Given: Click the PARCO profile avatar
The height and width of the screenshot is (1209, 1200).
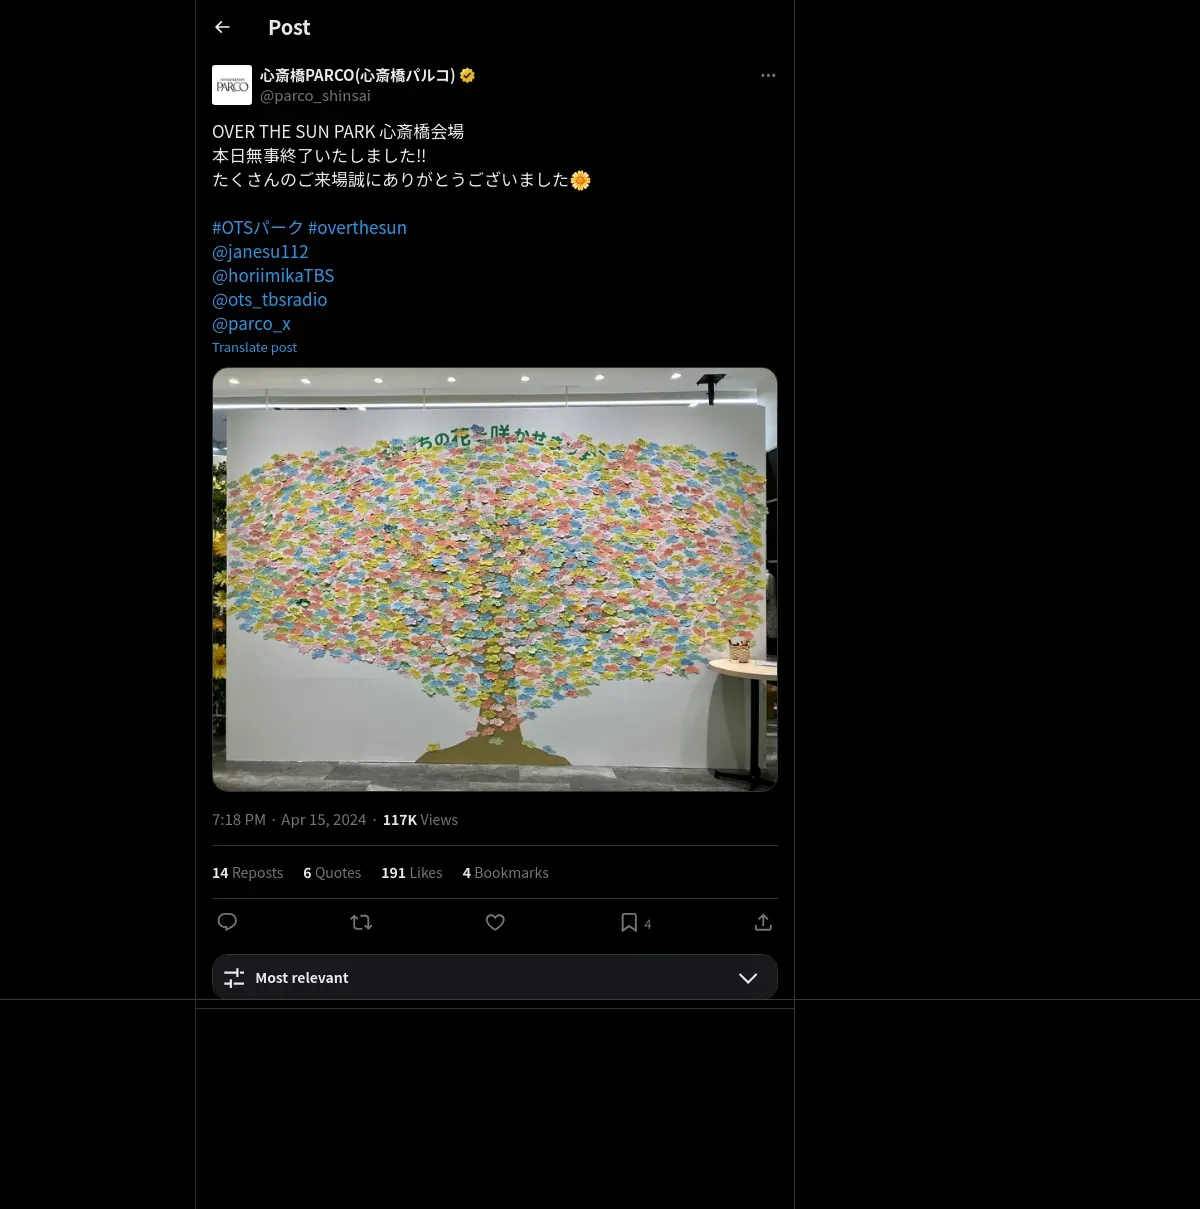Looking at the screenshot, I should point(232,85).
